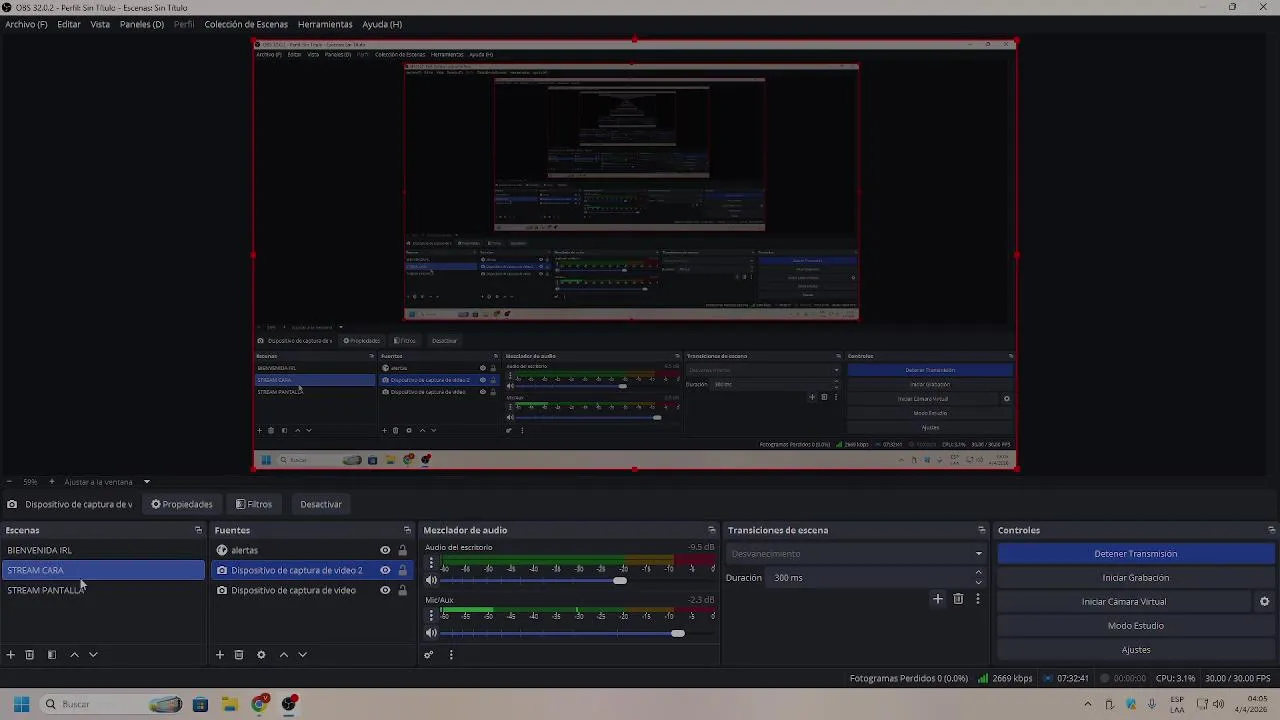This screenshot has height=720, width=1280.
Task: Zoom in the preview with plus icon
Action: pos(51,482)
